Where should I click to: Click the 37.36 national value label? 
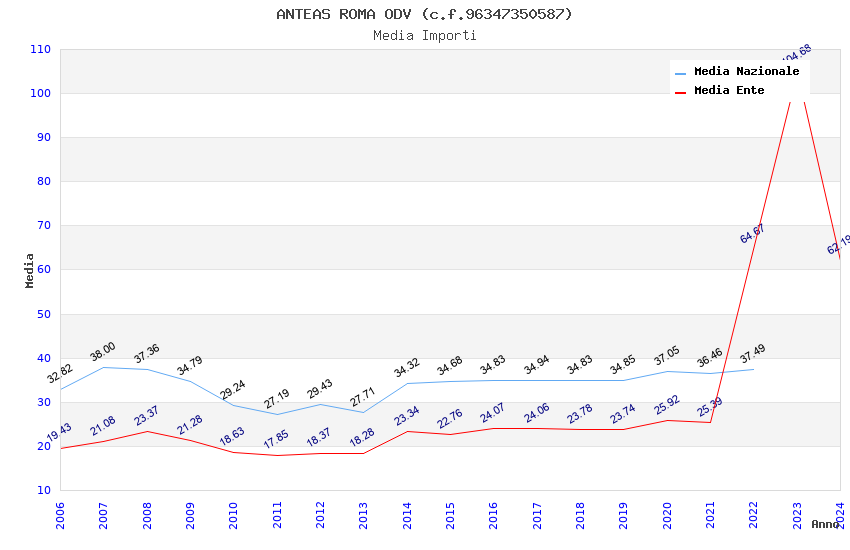click(147, 353)
